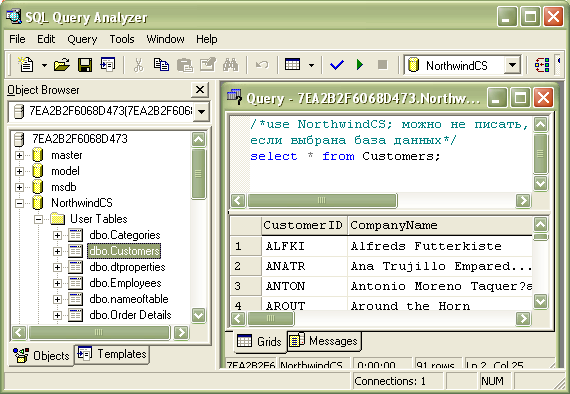Expand the msdb database node
This screenshot has width=570, height=394.
(19, 187)
